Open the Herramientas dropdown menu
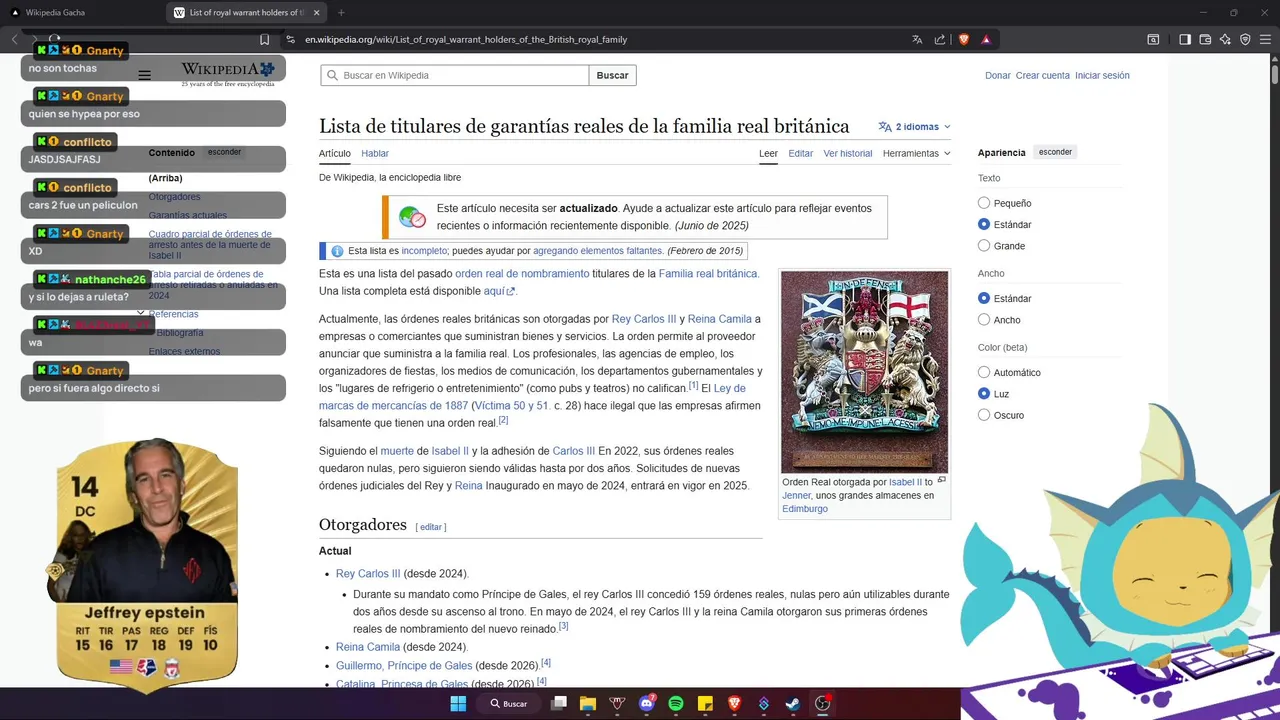 (917, 153)
